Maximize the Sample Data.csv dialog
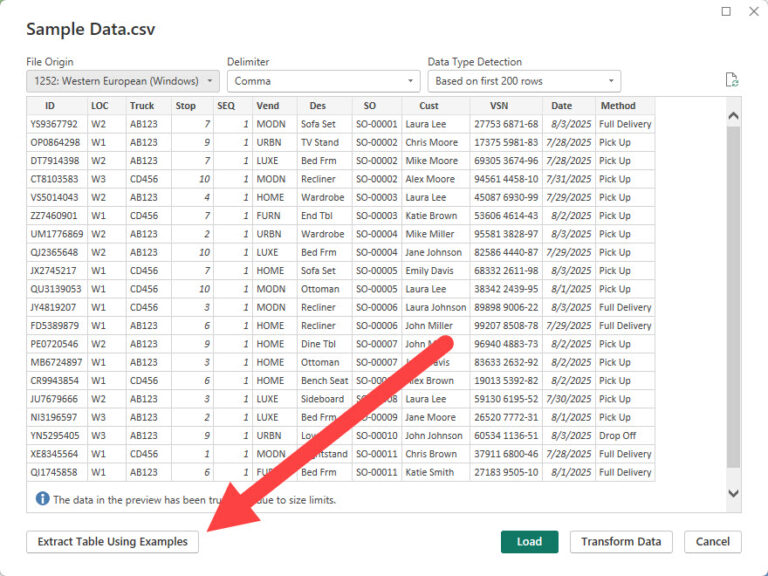 click(726, 11)
